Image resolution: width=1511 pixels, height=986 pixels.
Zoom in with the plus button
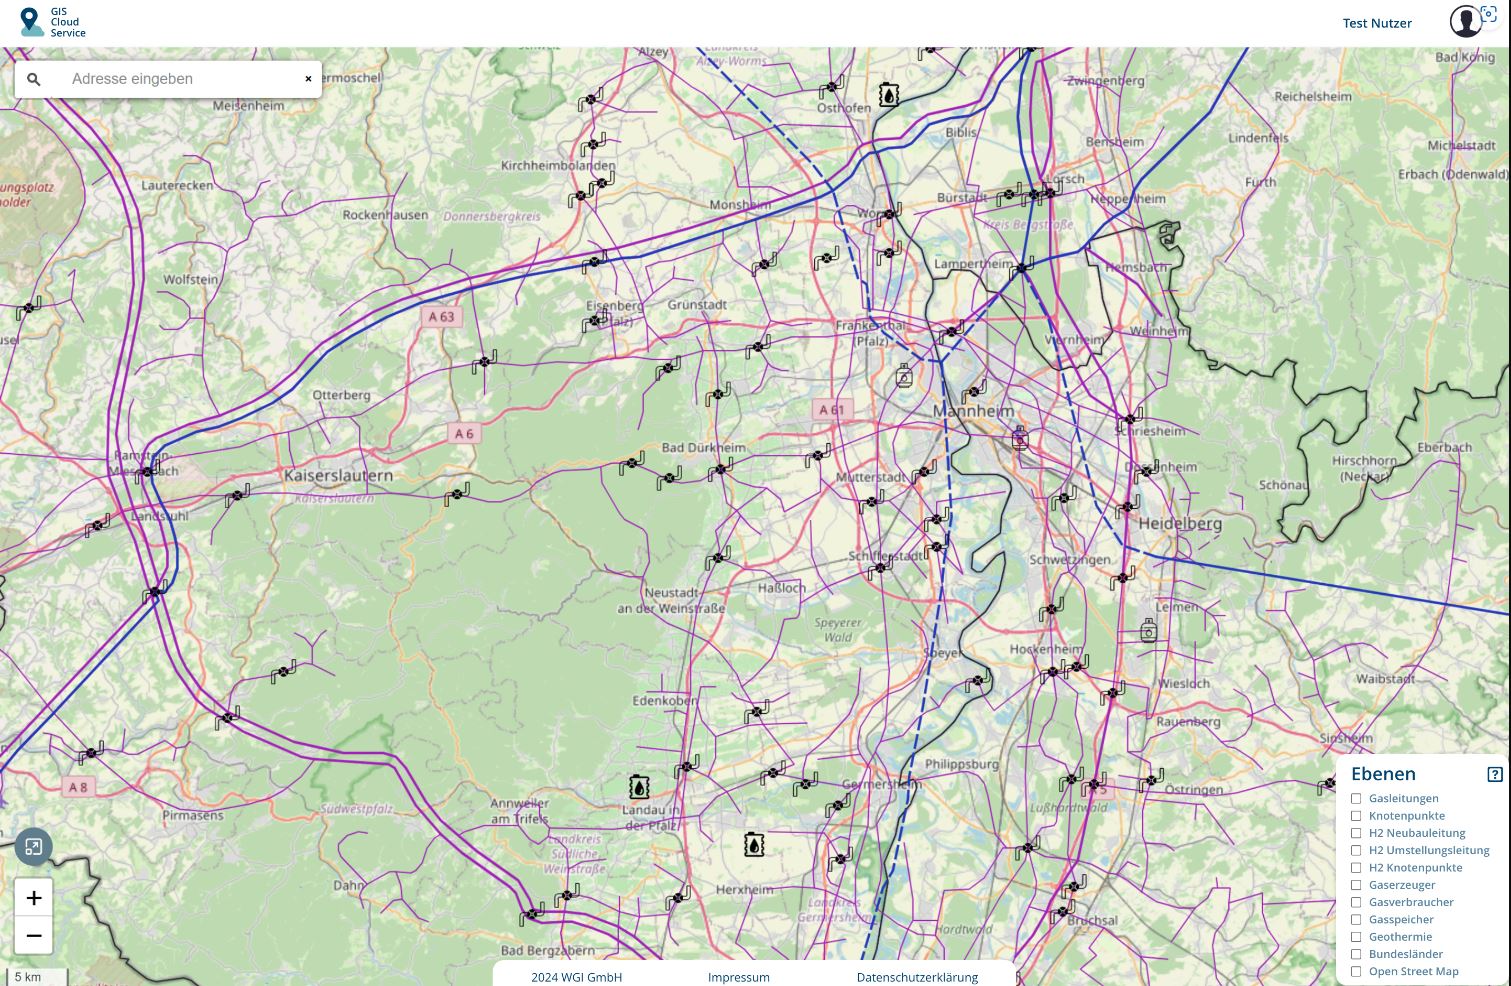point(34,898)
